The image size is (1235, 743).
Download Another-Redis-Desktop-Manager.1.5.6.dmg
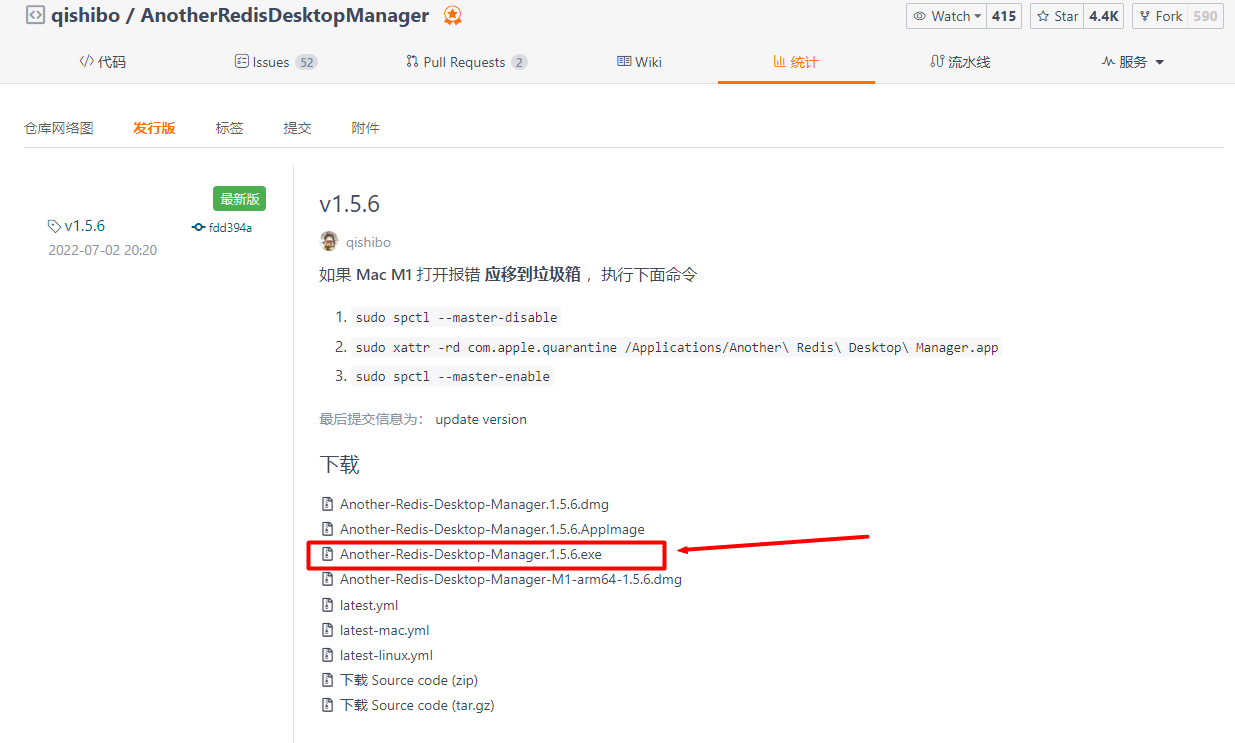pyautogui.click(x=474, y=504)
